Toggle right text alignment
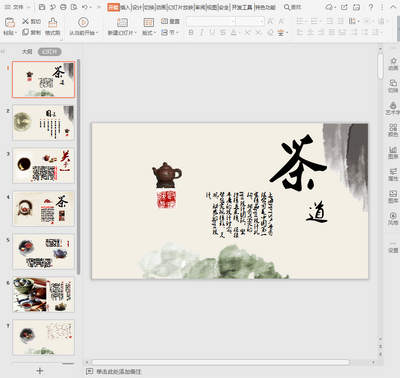 point(321,32)
